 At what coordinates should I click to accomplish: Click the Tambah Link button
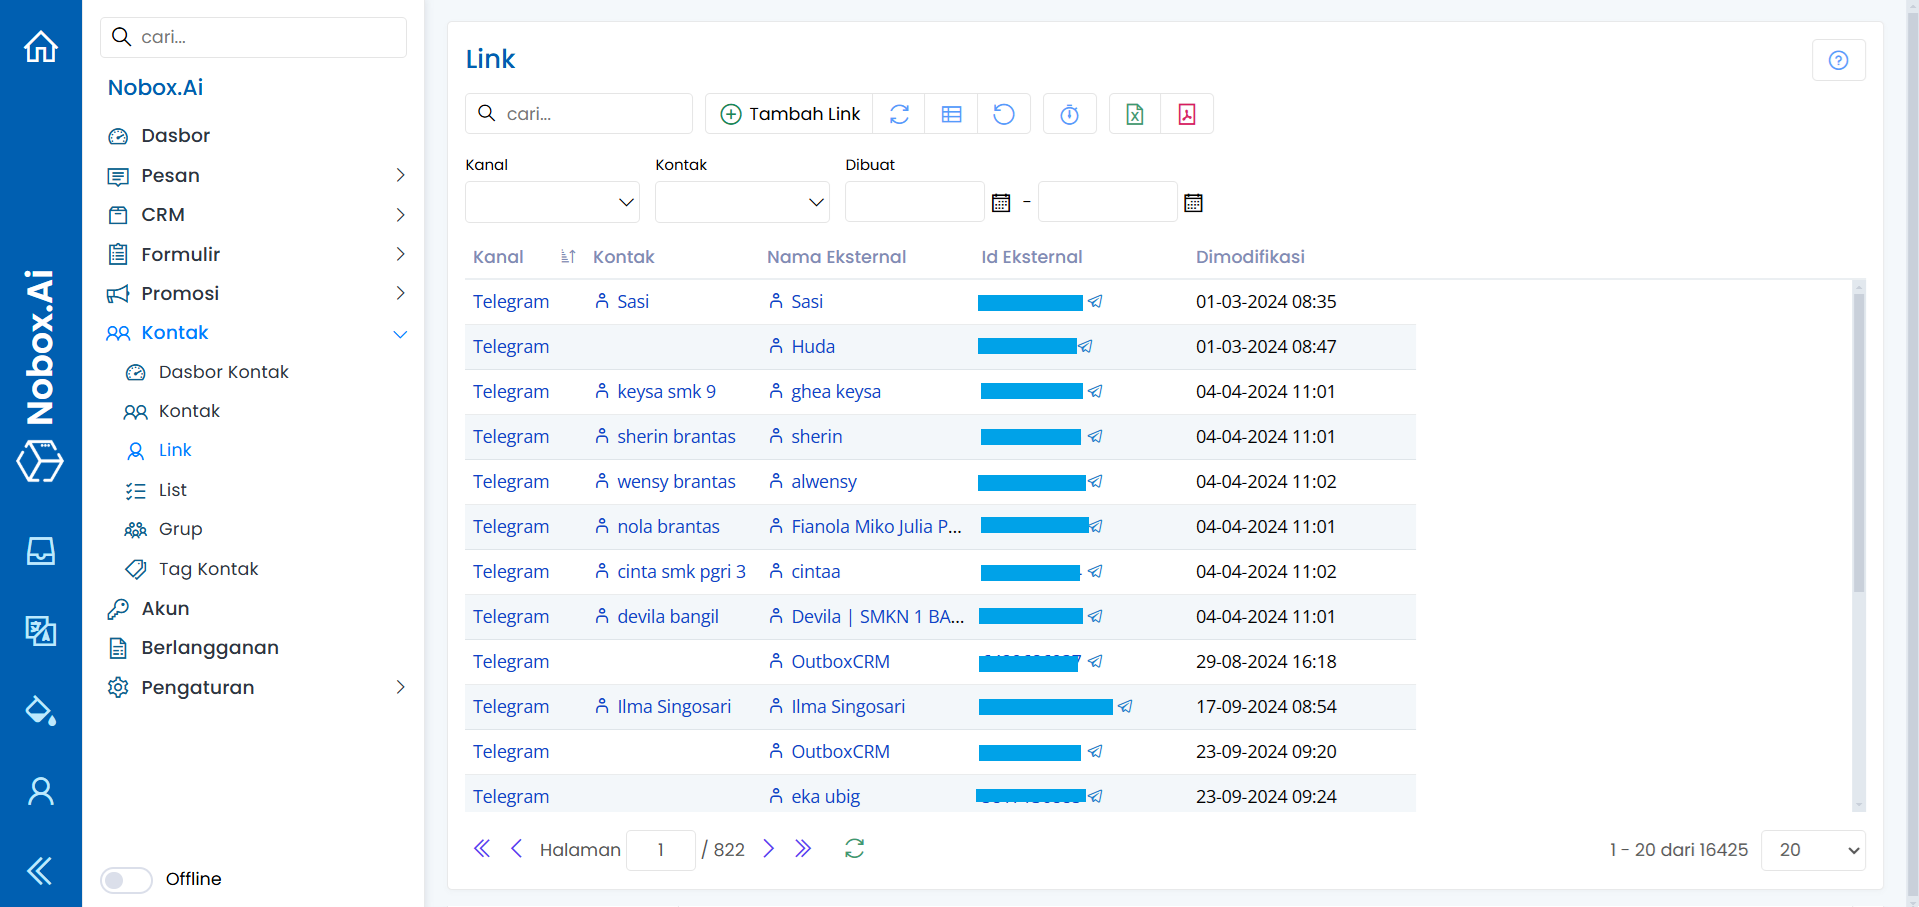(789, 114)
